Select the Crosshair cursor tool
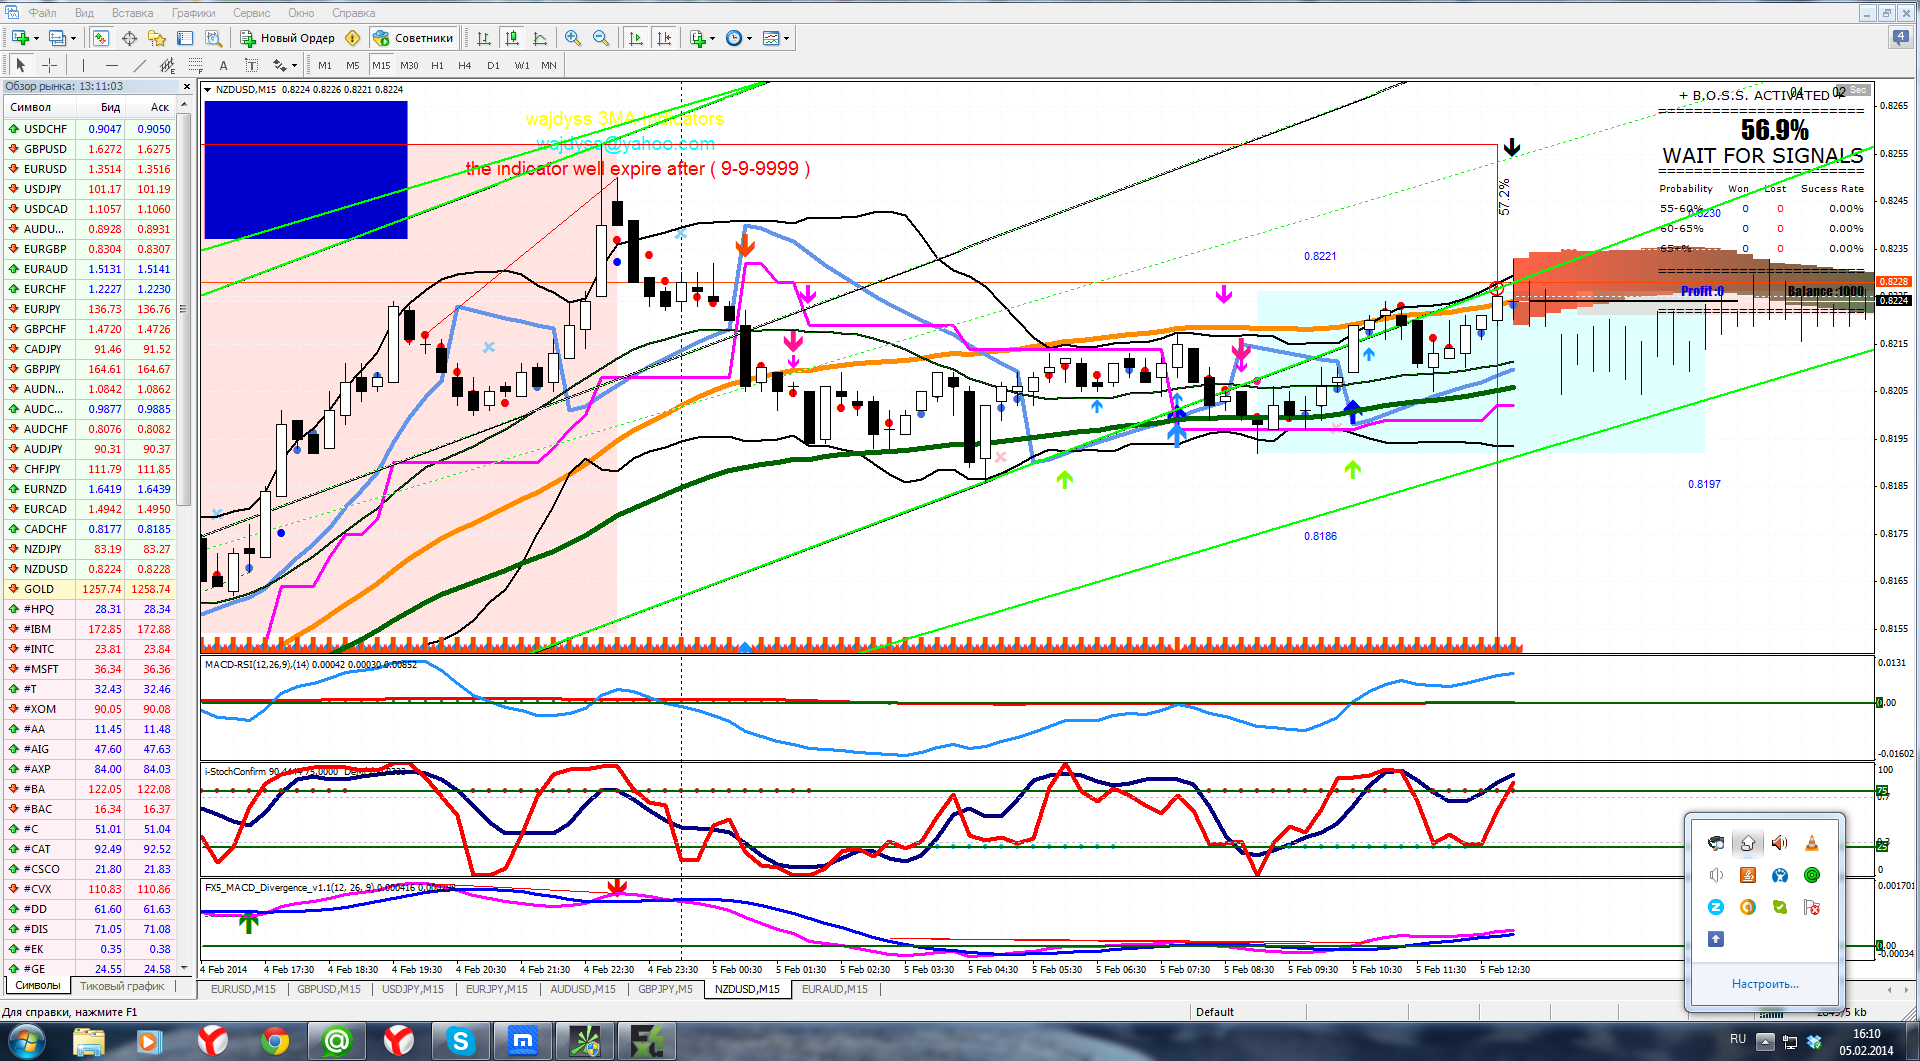Viewport: 1920px width, 1061px height. [49, 65]
